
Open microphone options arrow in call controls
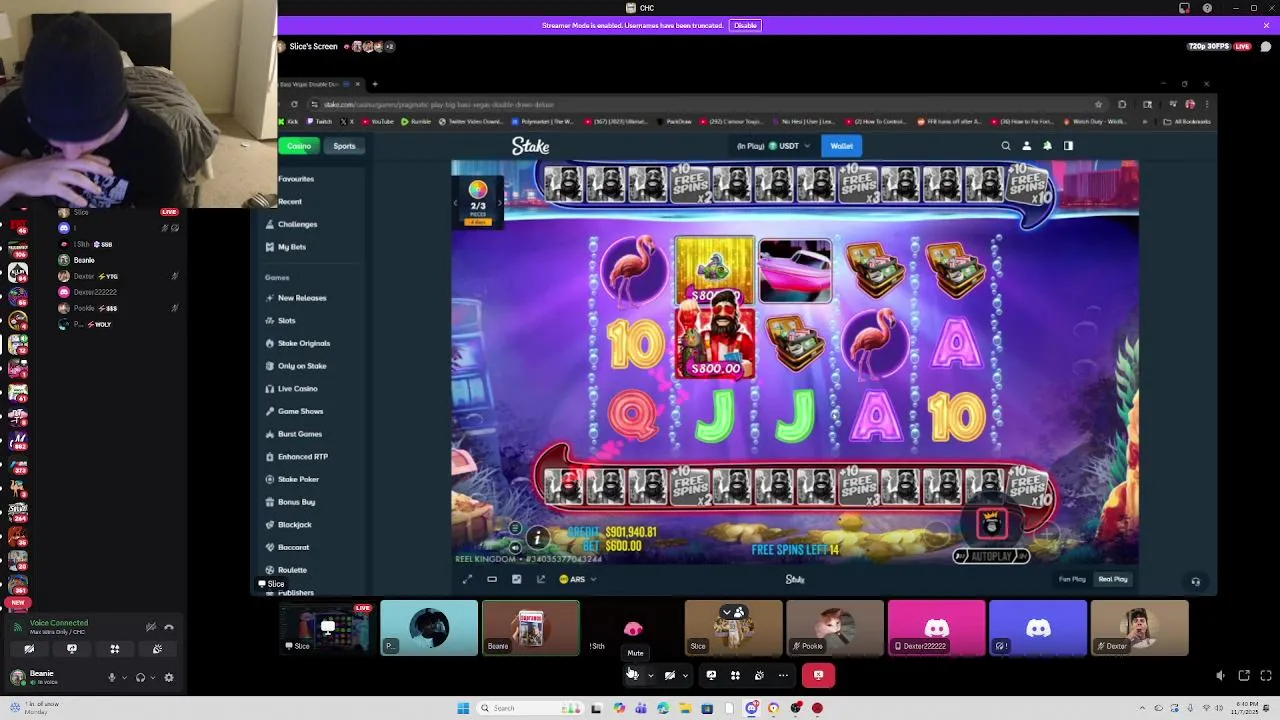coord(650,676)
